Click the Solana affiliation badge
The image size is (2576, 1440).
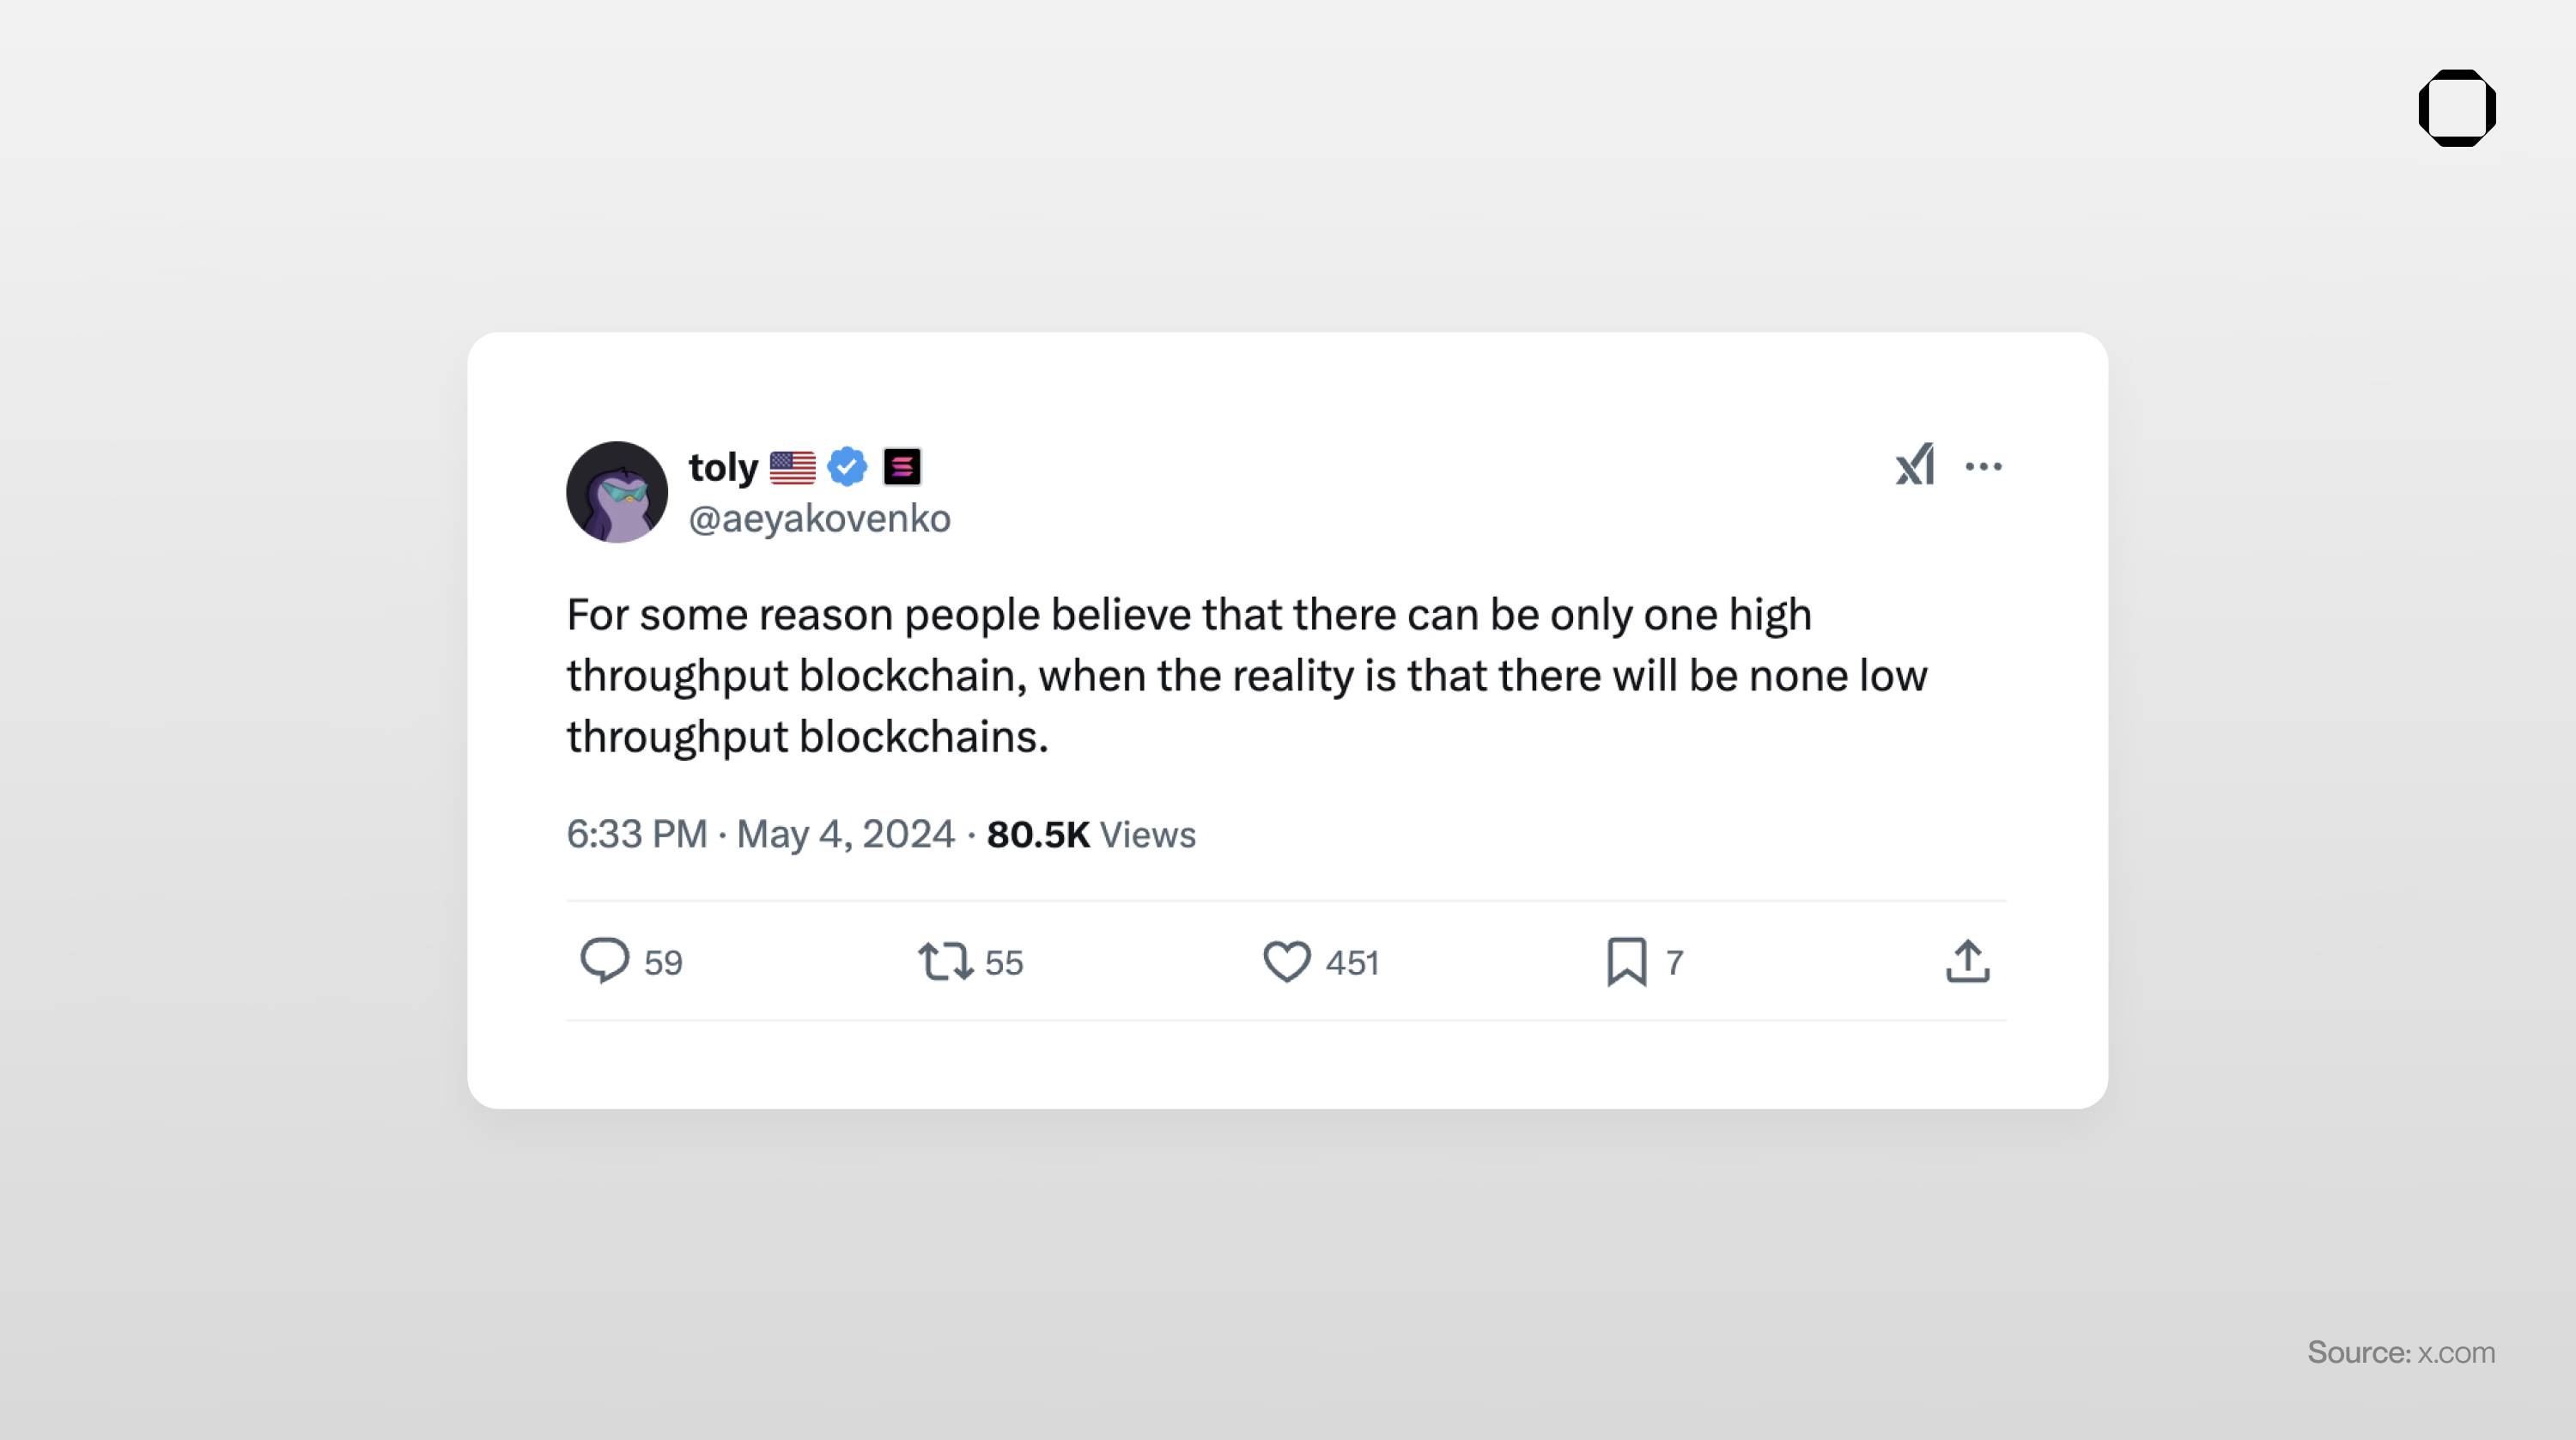(901, 466)
